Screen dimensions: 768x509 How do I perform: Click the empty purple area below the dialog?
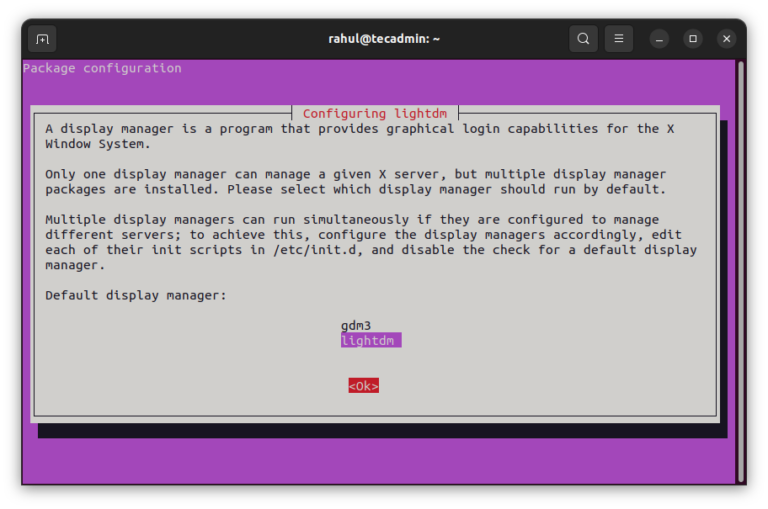[380, 460]
